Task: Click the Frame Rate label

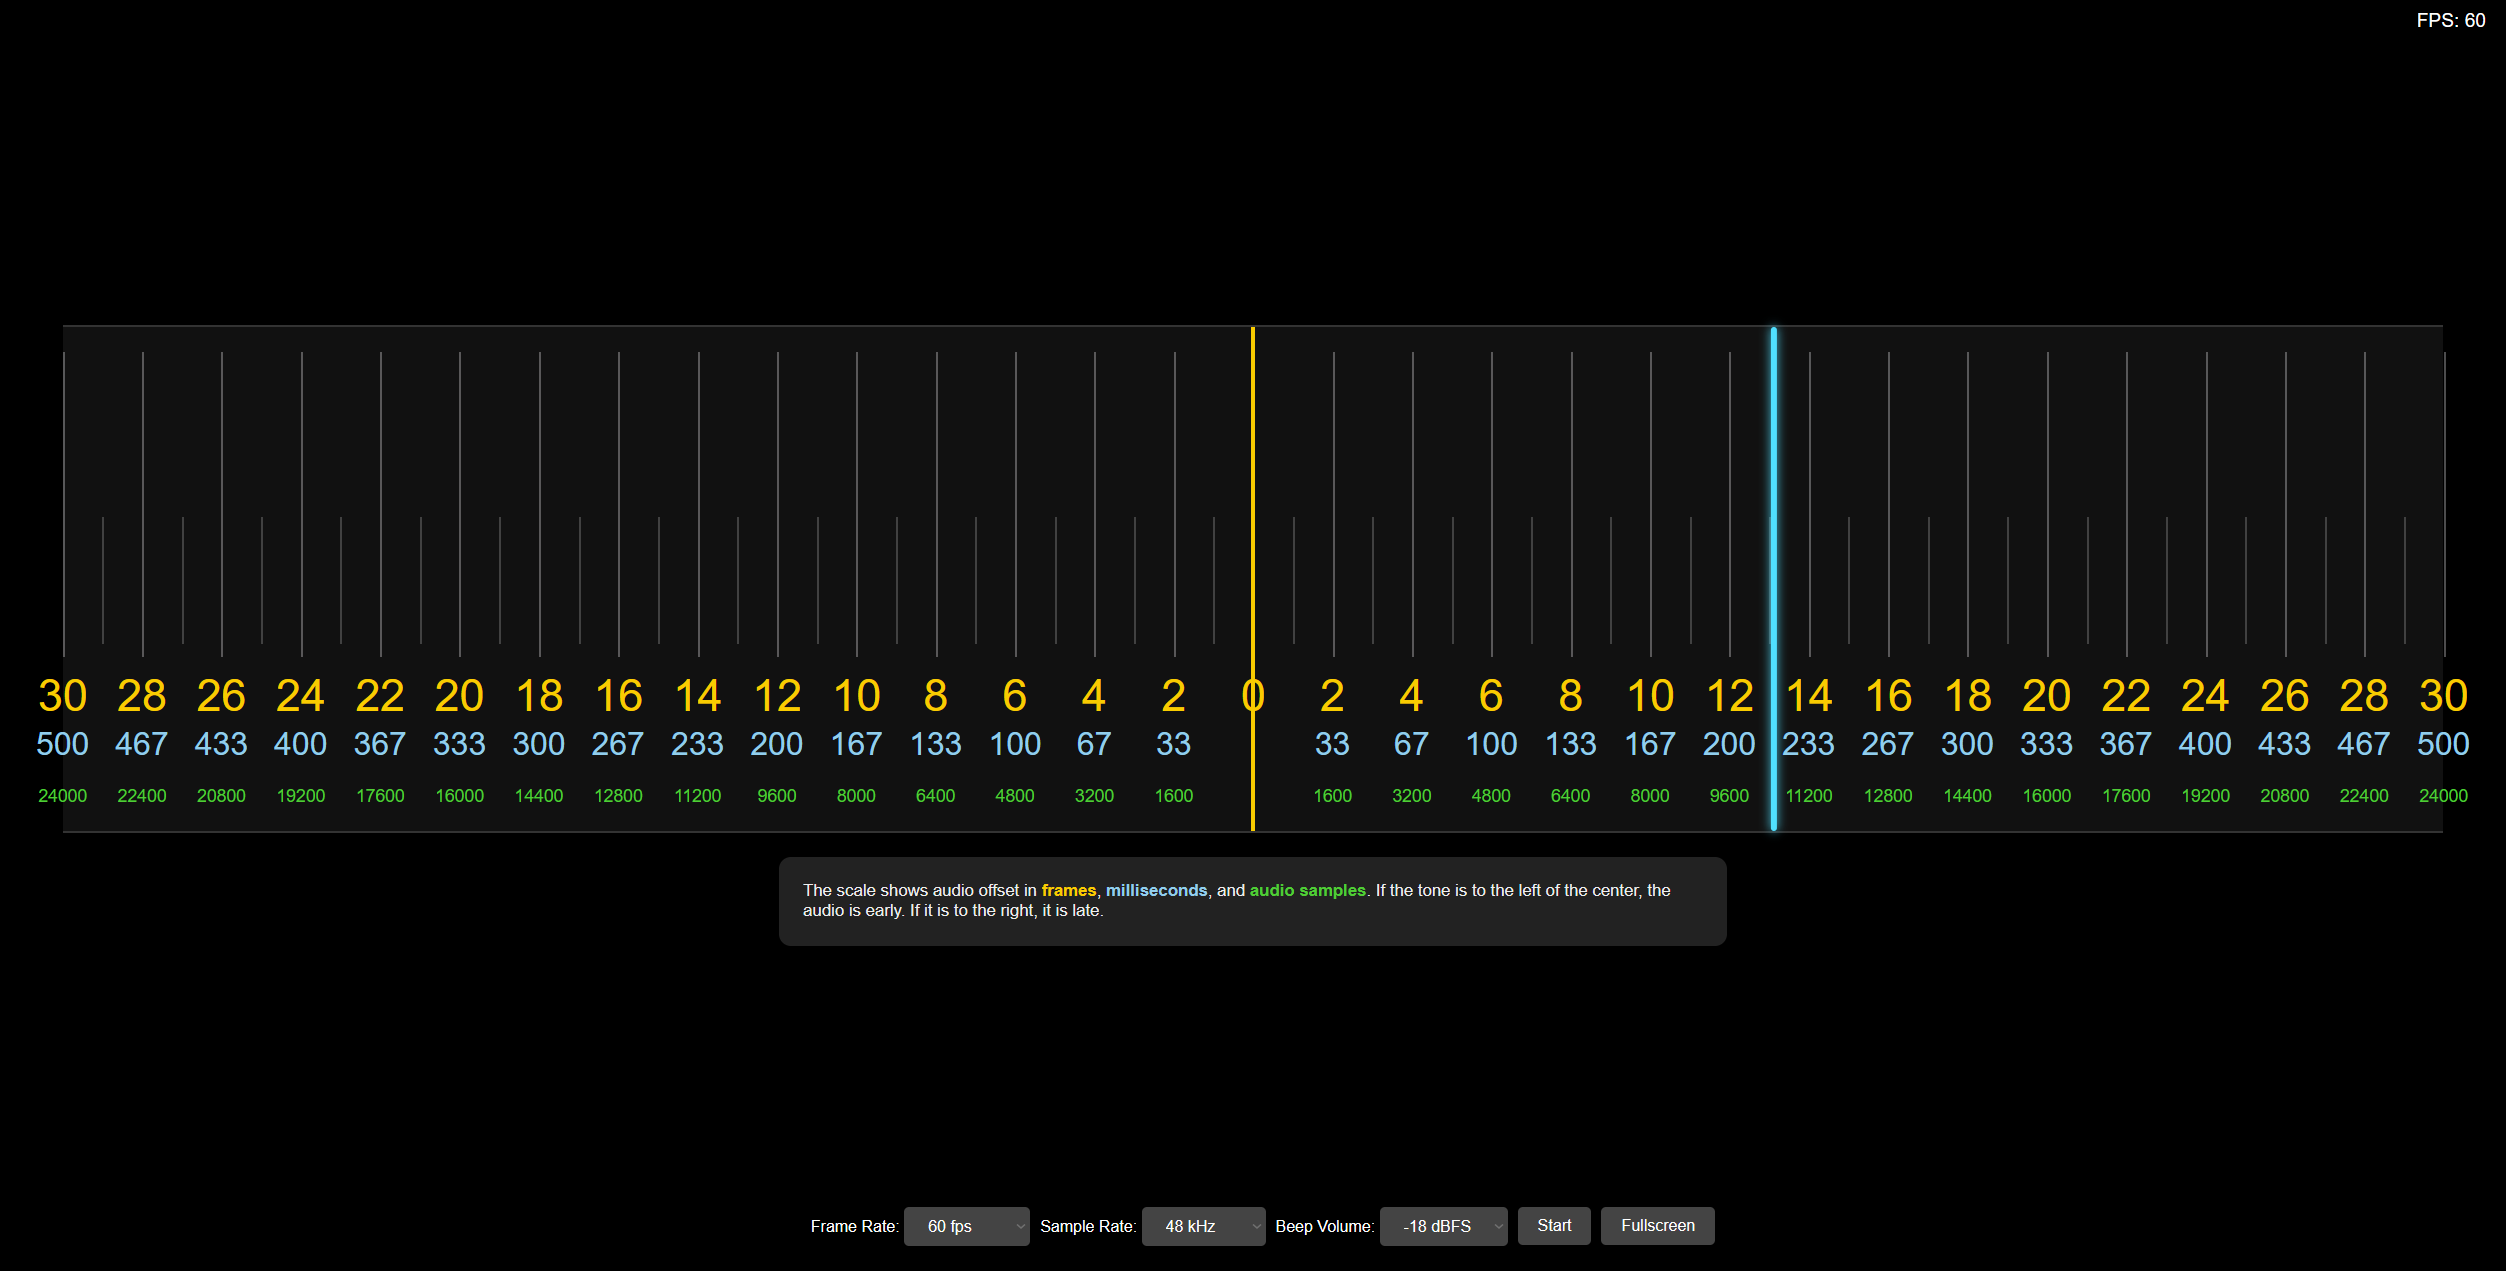Action: coord(854,1227)
